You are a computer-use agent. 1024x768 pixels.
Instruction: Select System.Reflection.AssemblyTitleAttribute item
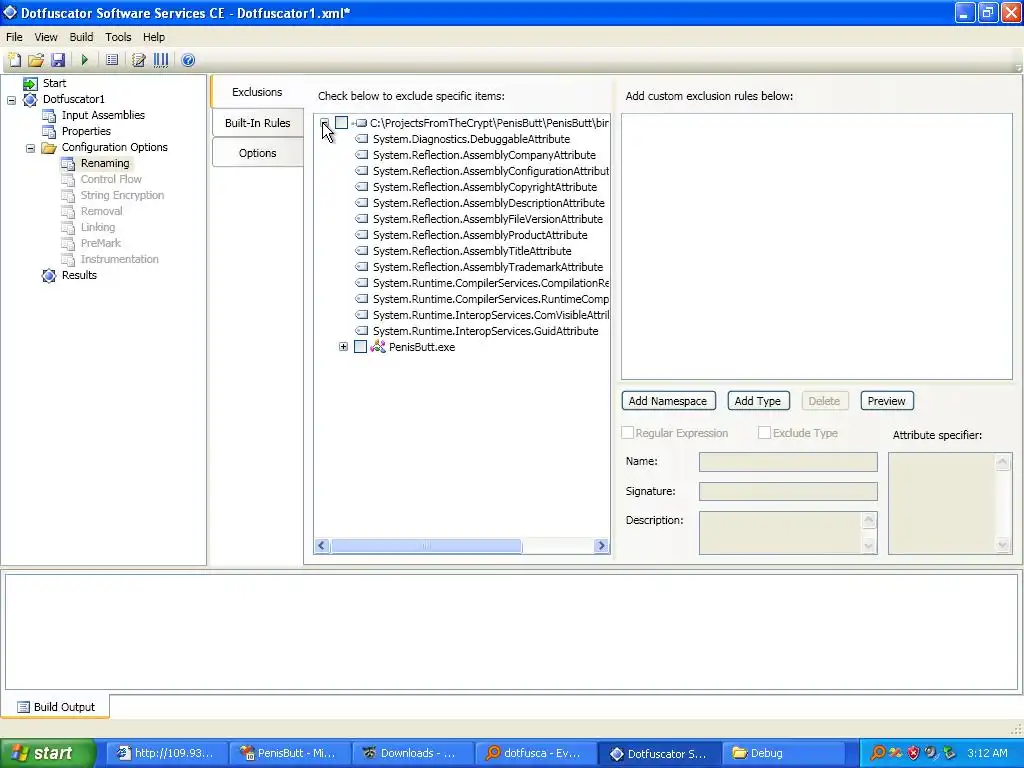(472, 251)
